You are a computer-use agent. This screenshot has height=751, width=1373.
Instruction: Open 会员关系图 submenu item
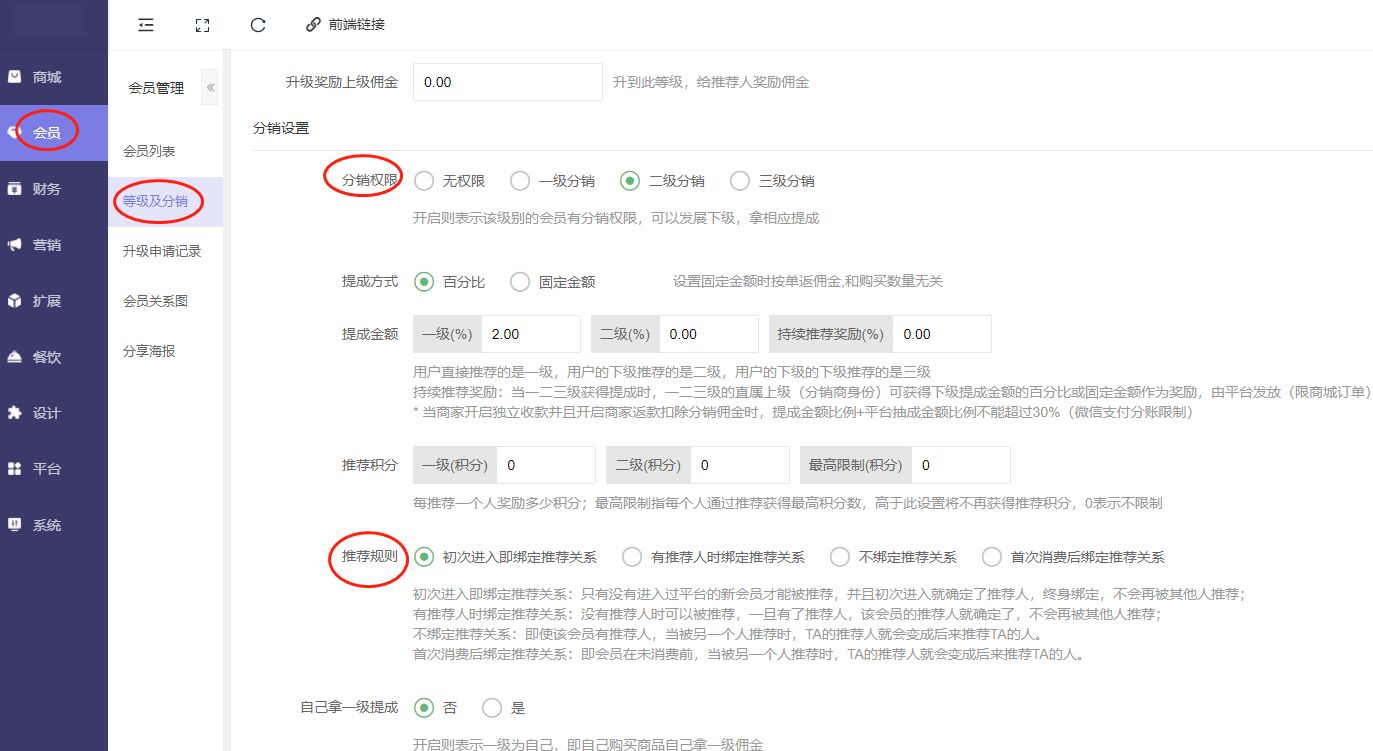pos(155,301)
